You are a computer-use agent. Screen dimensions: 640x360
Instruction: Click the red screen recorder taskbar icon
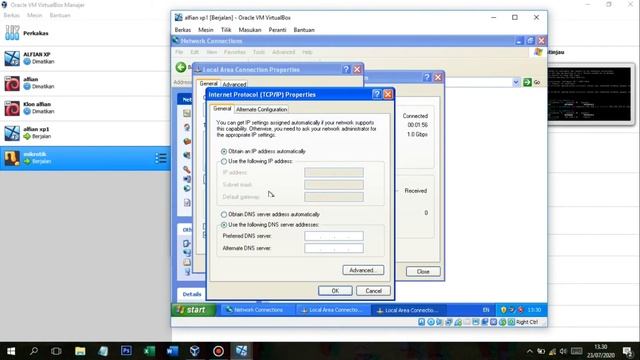[218, 351]
